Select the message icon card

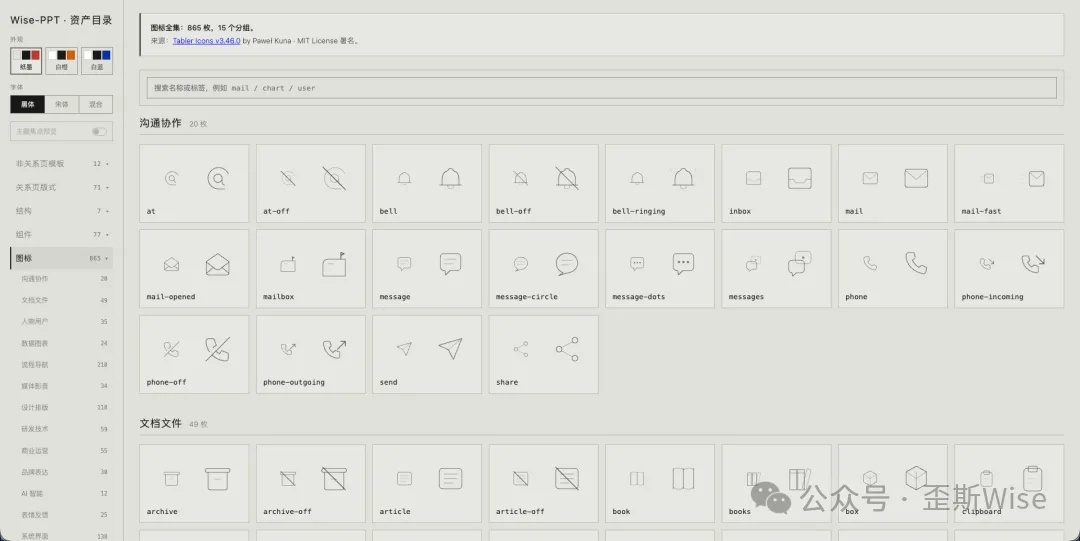(427, 269)
